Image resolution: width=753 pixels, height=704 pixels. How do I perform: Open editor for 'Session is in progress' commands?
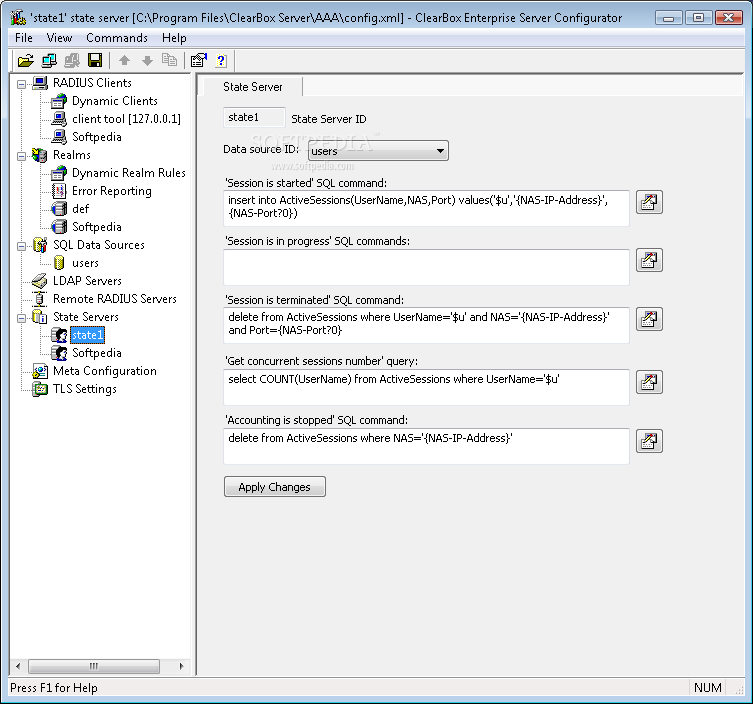point(649,260)
